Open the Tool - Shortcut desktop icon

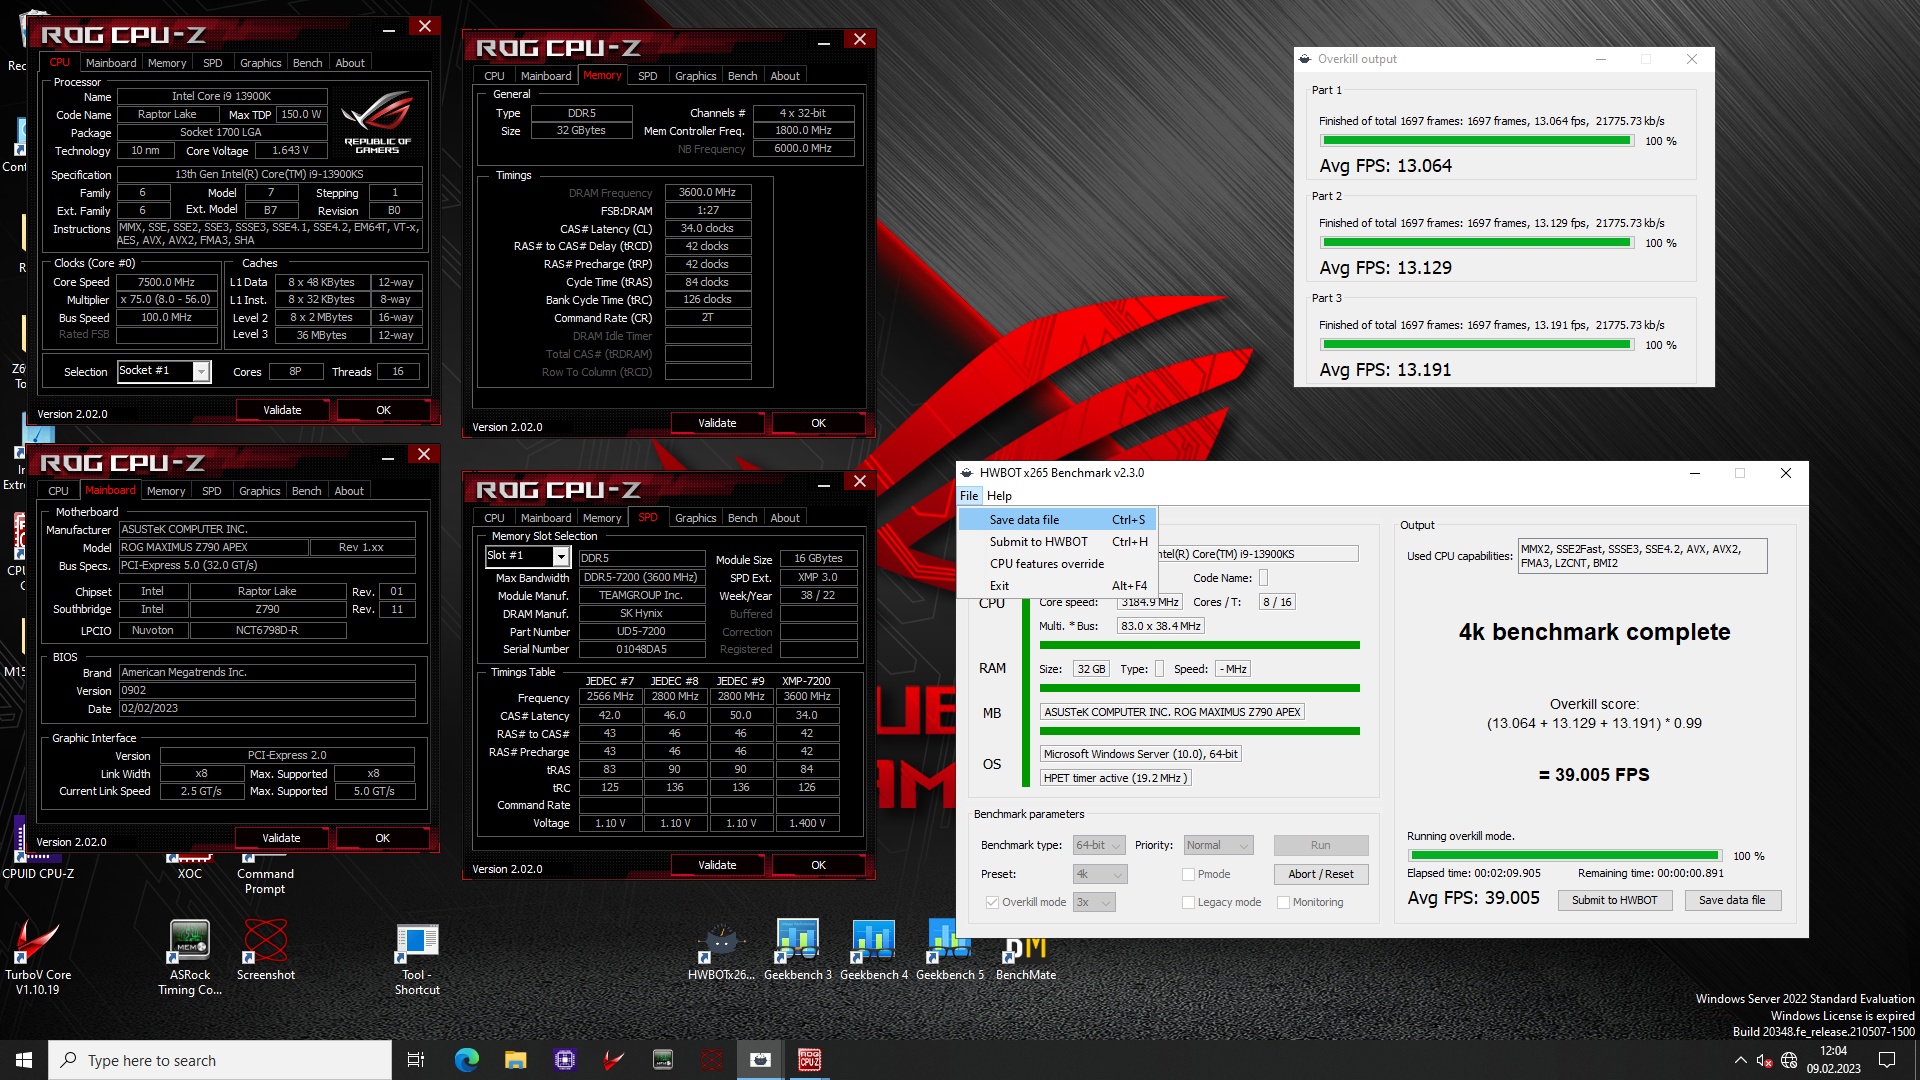click(417, 955)
